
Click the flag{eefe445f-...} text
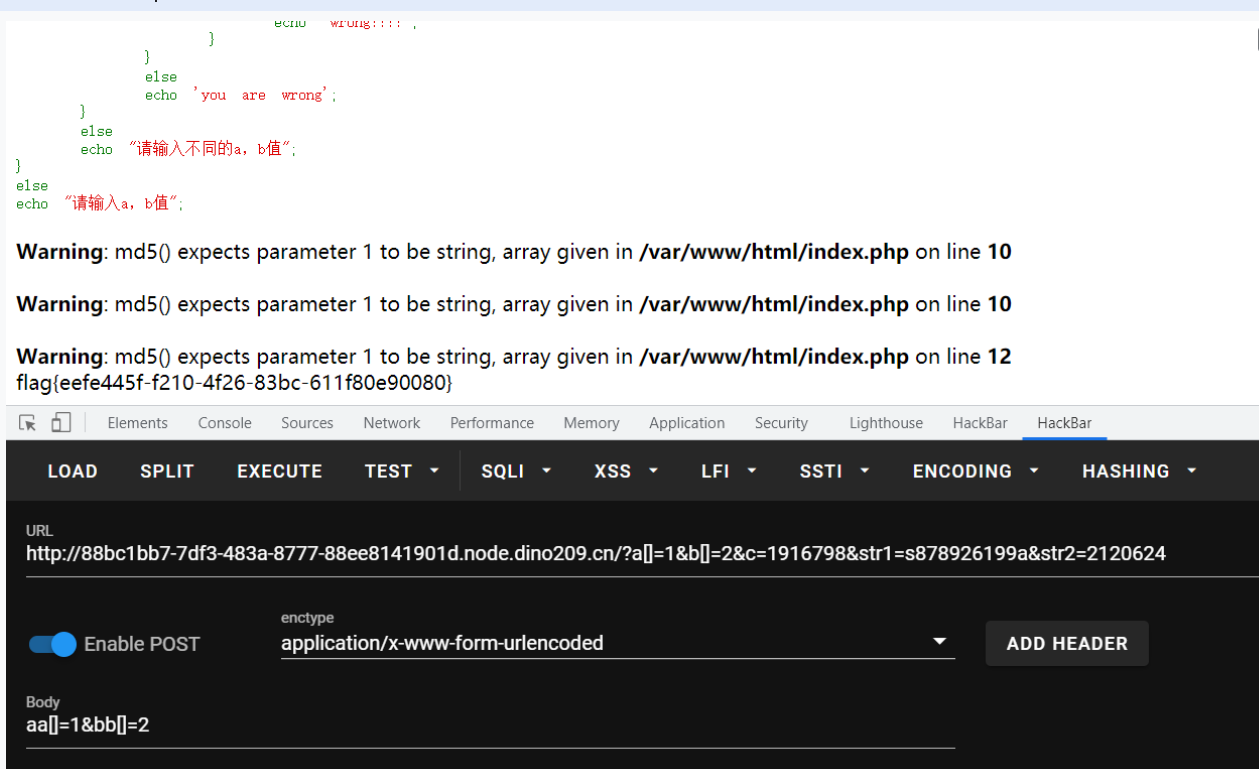tap(235, 383)
